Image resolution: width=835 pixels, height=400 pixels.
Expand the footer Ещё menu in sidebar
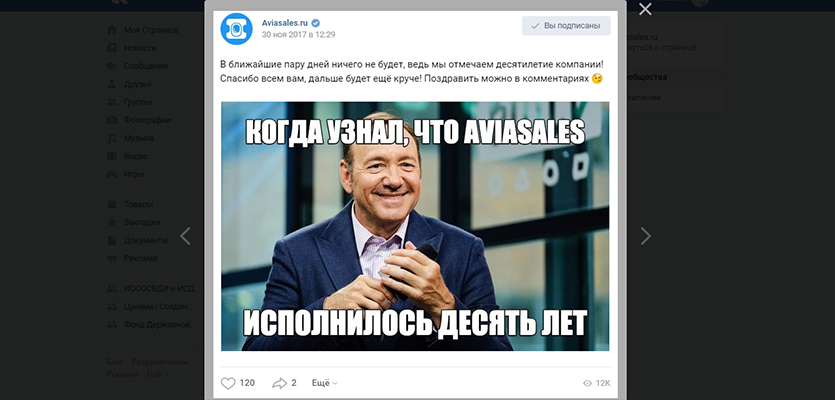pos(158,374)
